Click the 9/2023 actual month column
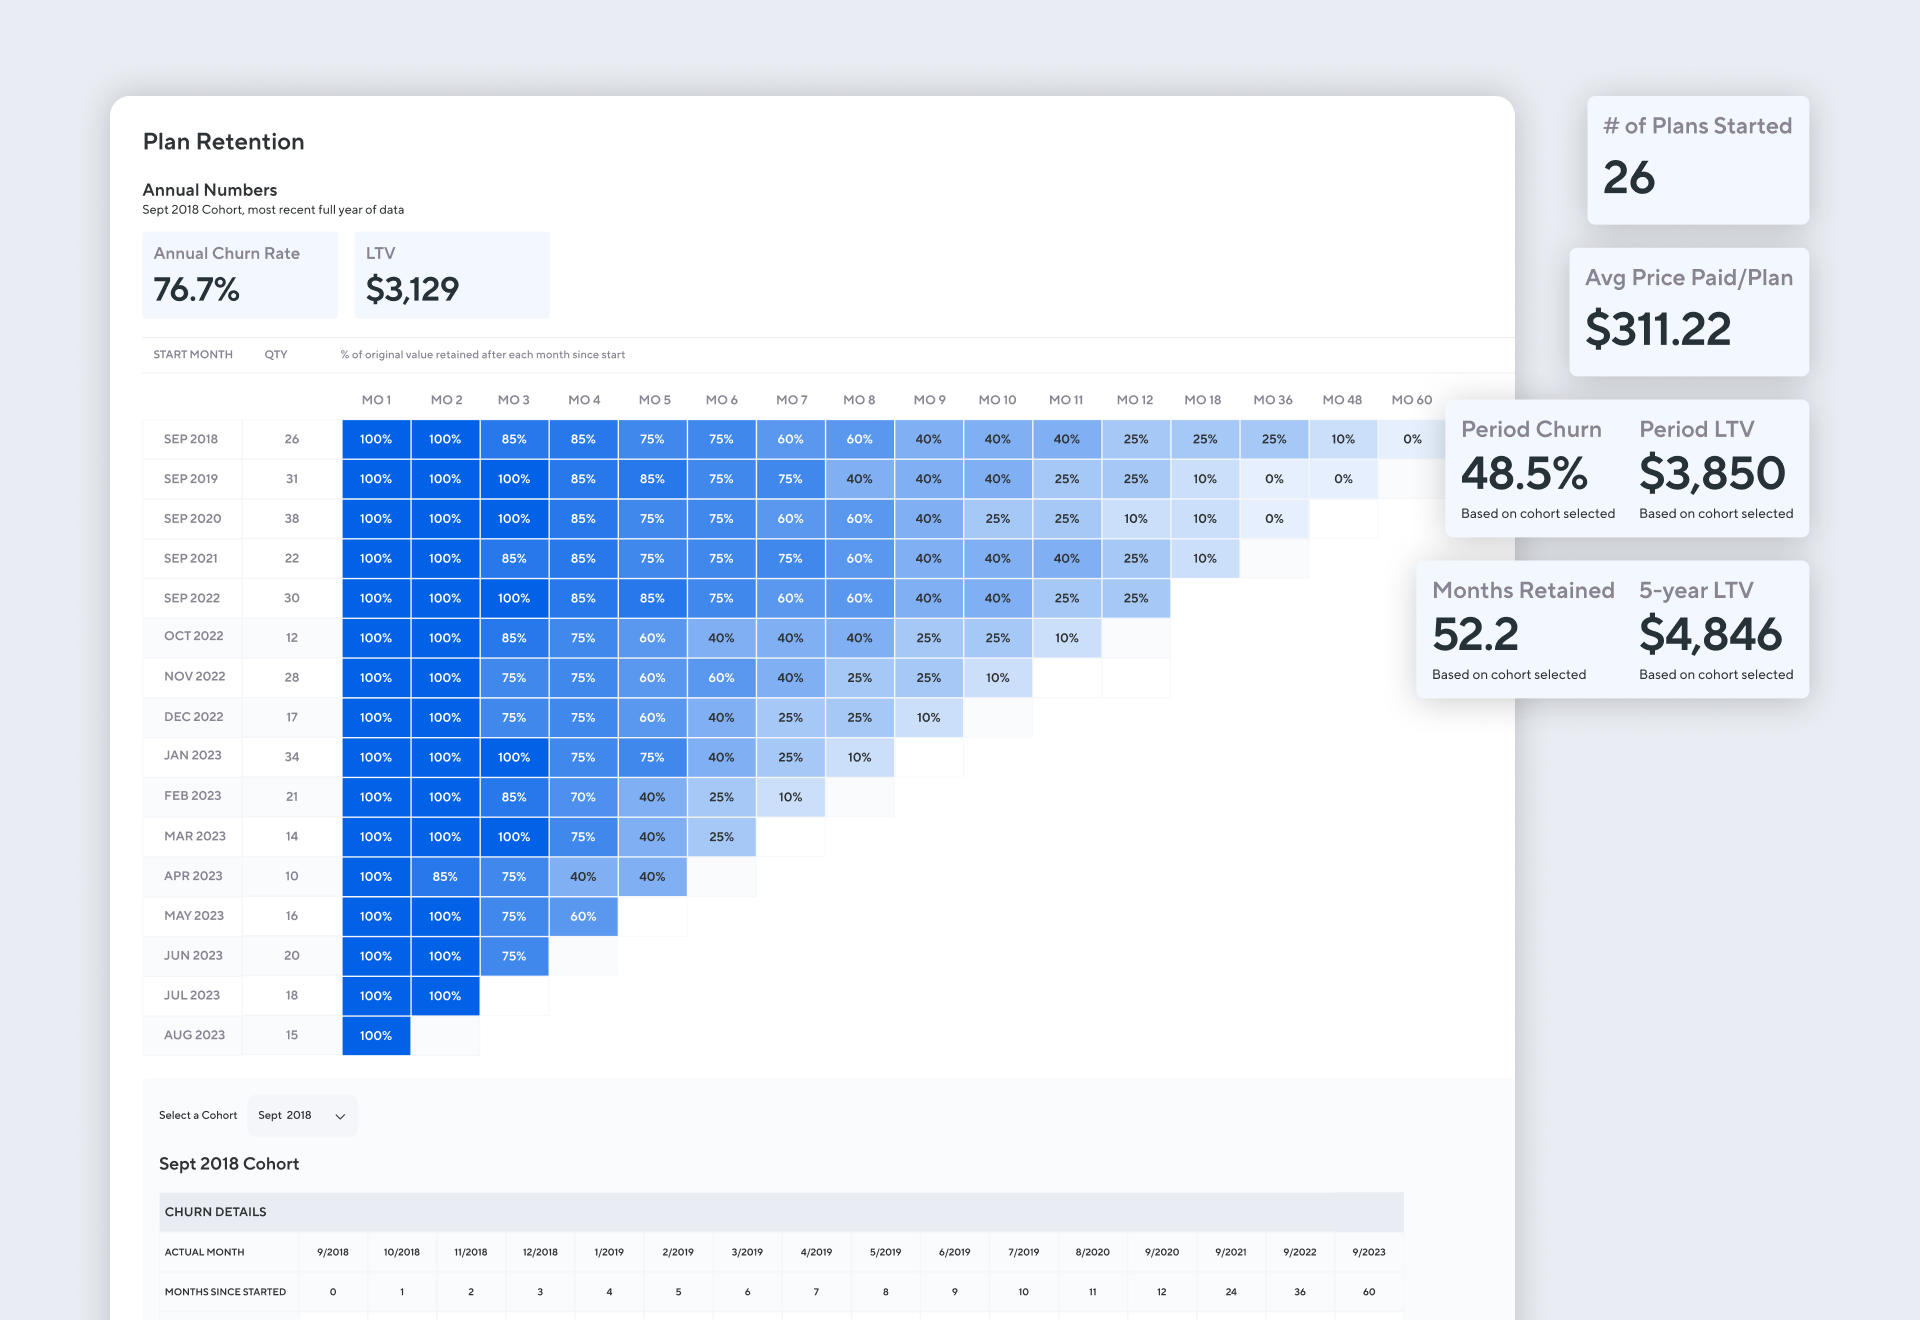The image size is (1920, 1320). 1368,1252
